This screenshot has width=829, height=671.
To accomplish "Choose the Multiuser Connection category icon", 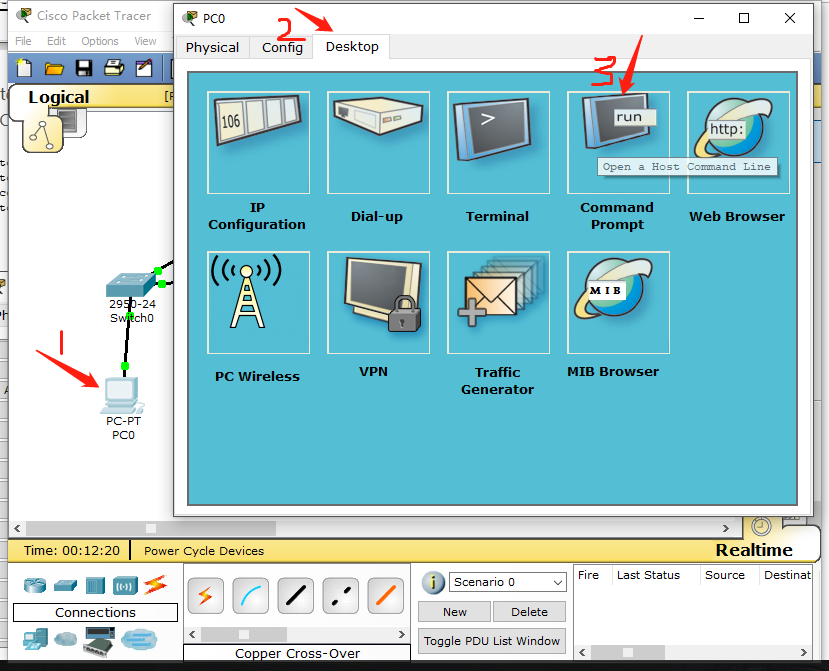I will coord(139,640).
